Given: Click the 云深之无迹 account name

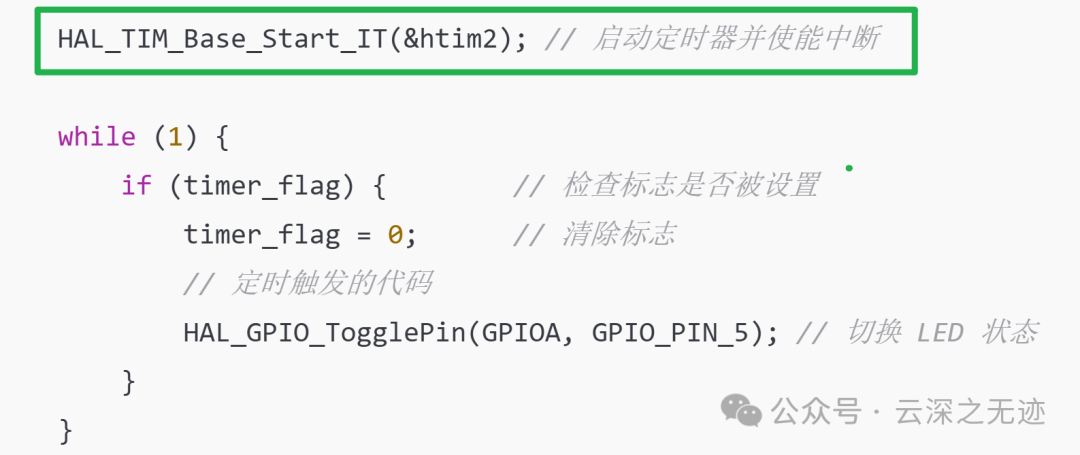Looking at the screenshot, I should pos(970,412).
